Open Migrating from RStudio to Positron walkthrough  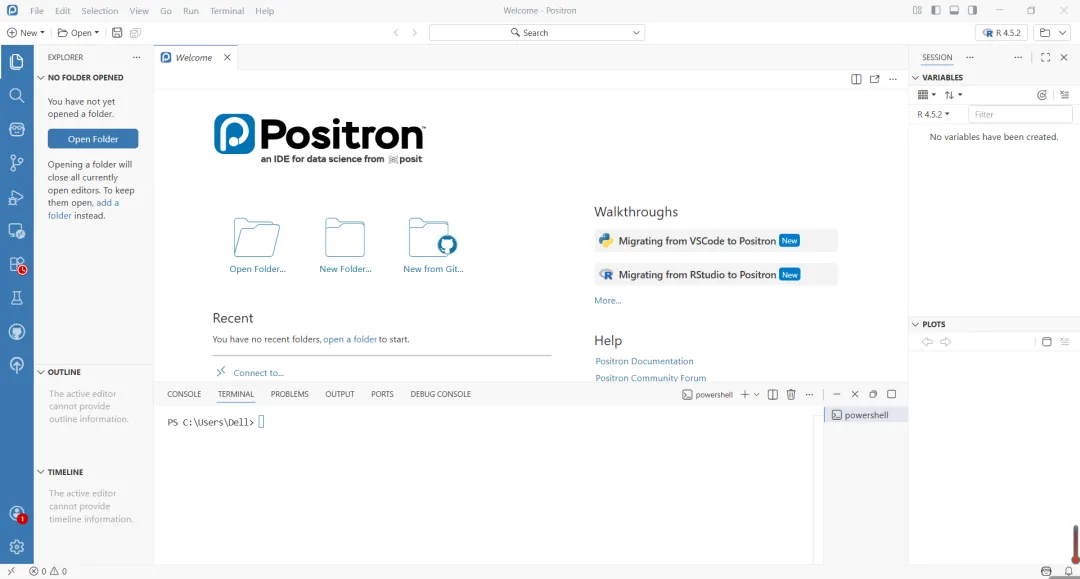(716, 275)
